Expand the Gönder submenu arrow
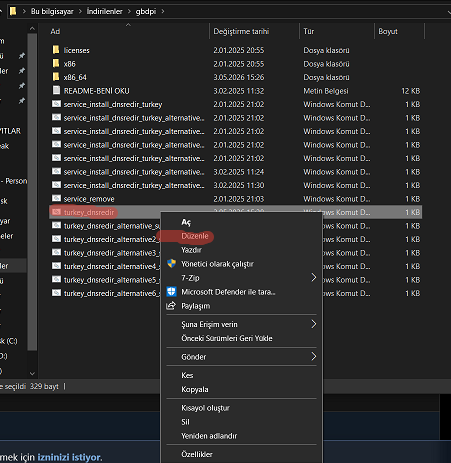Screen dimensions: 451x463 [313, 357]
